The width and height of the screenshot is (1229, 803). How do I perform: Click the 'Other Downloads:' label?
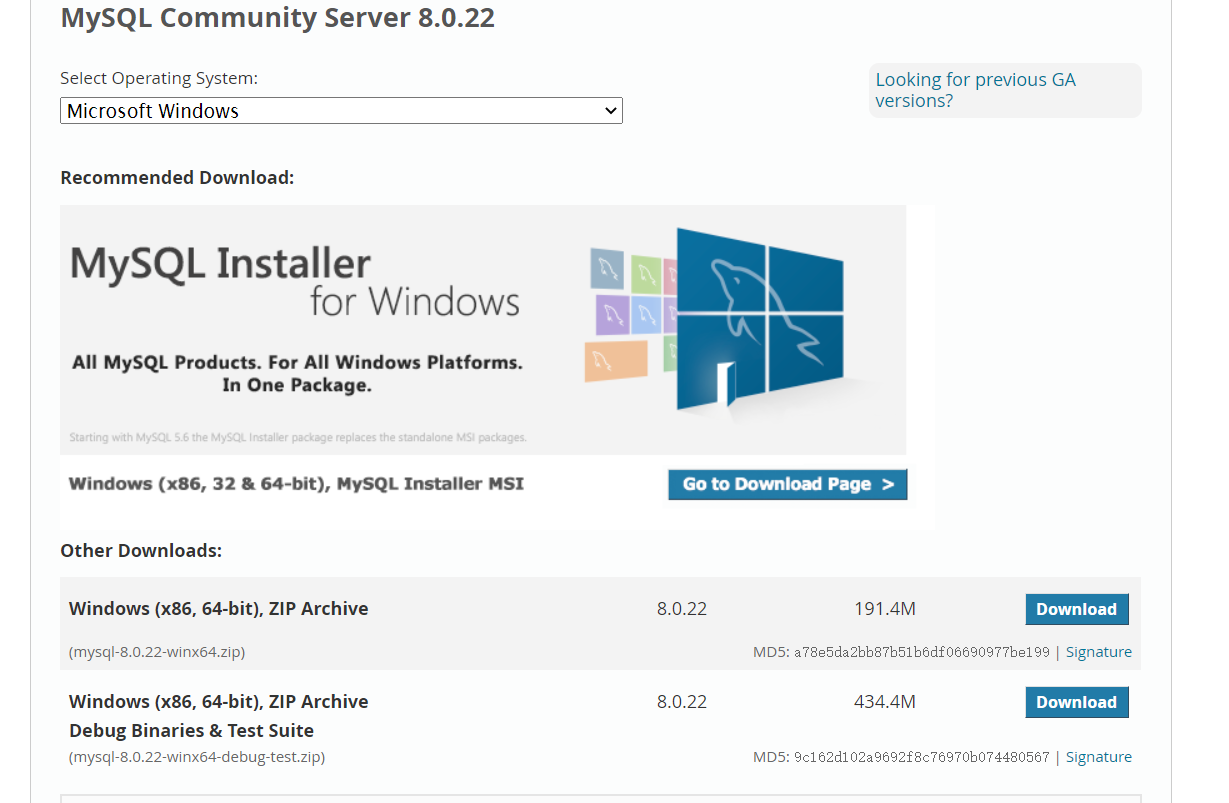(141, 551)
